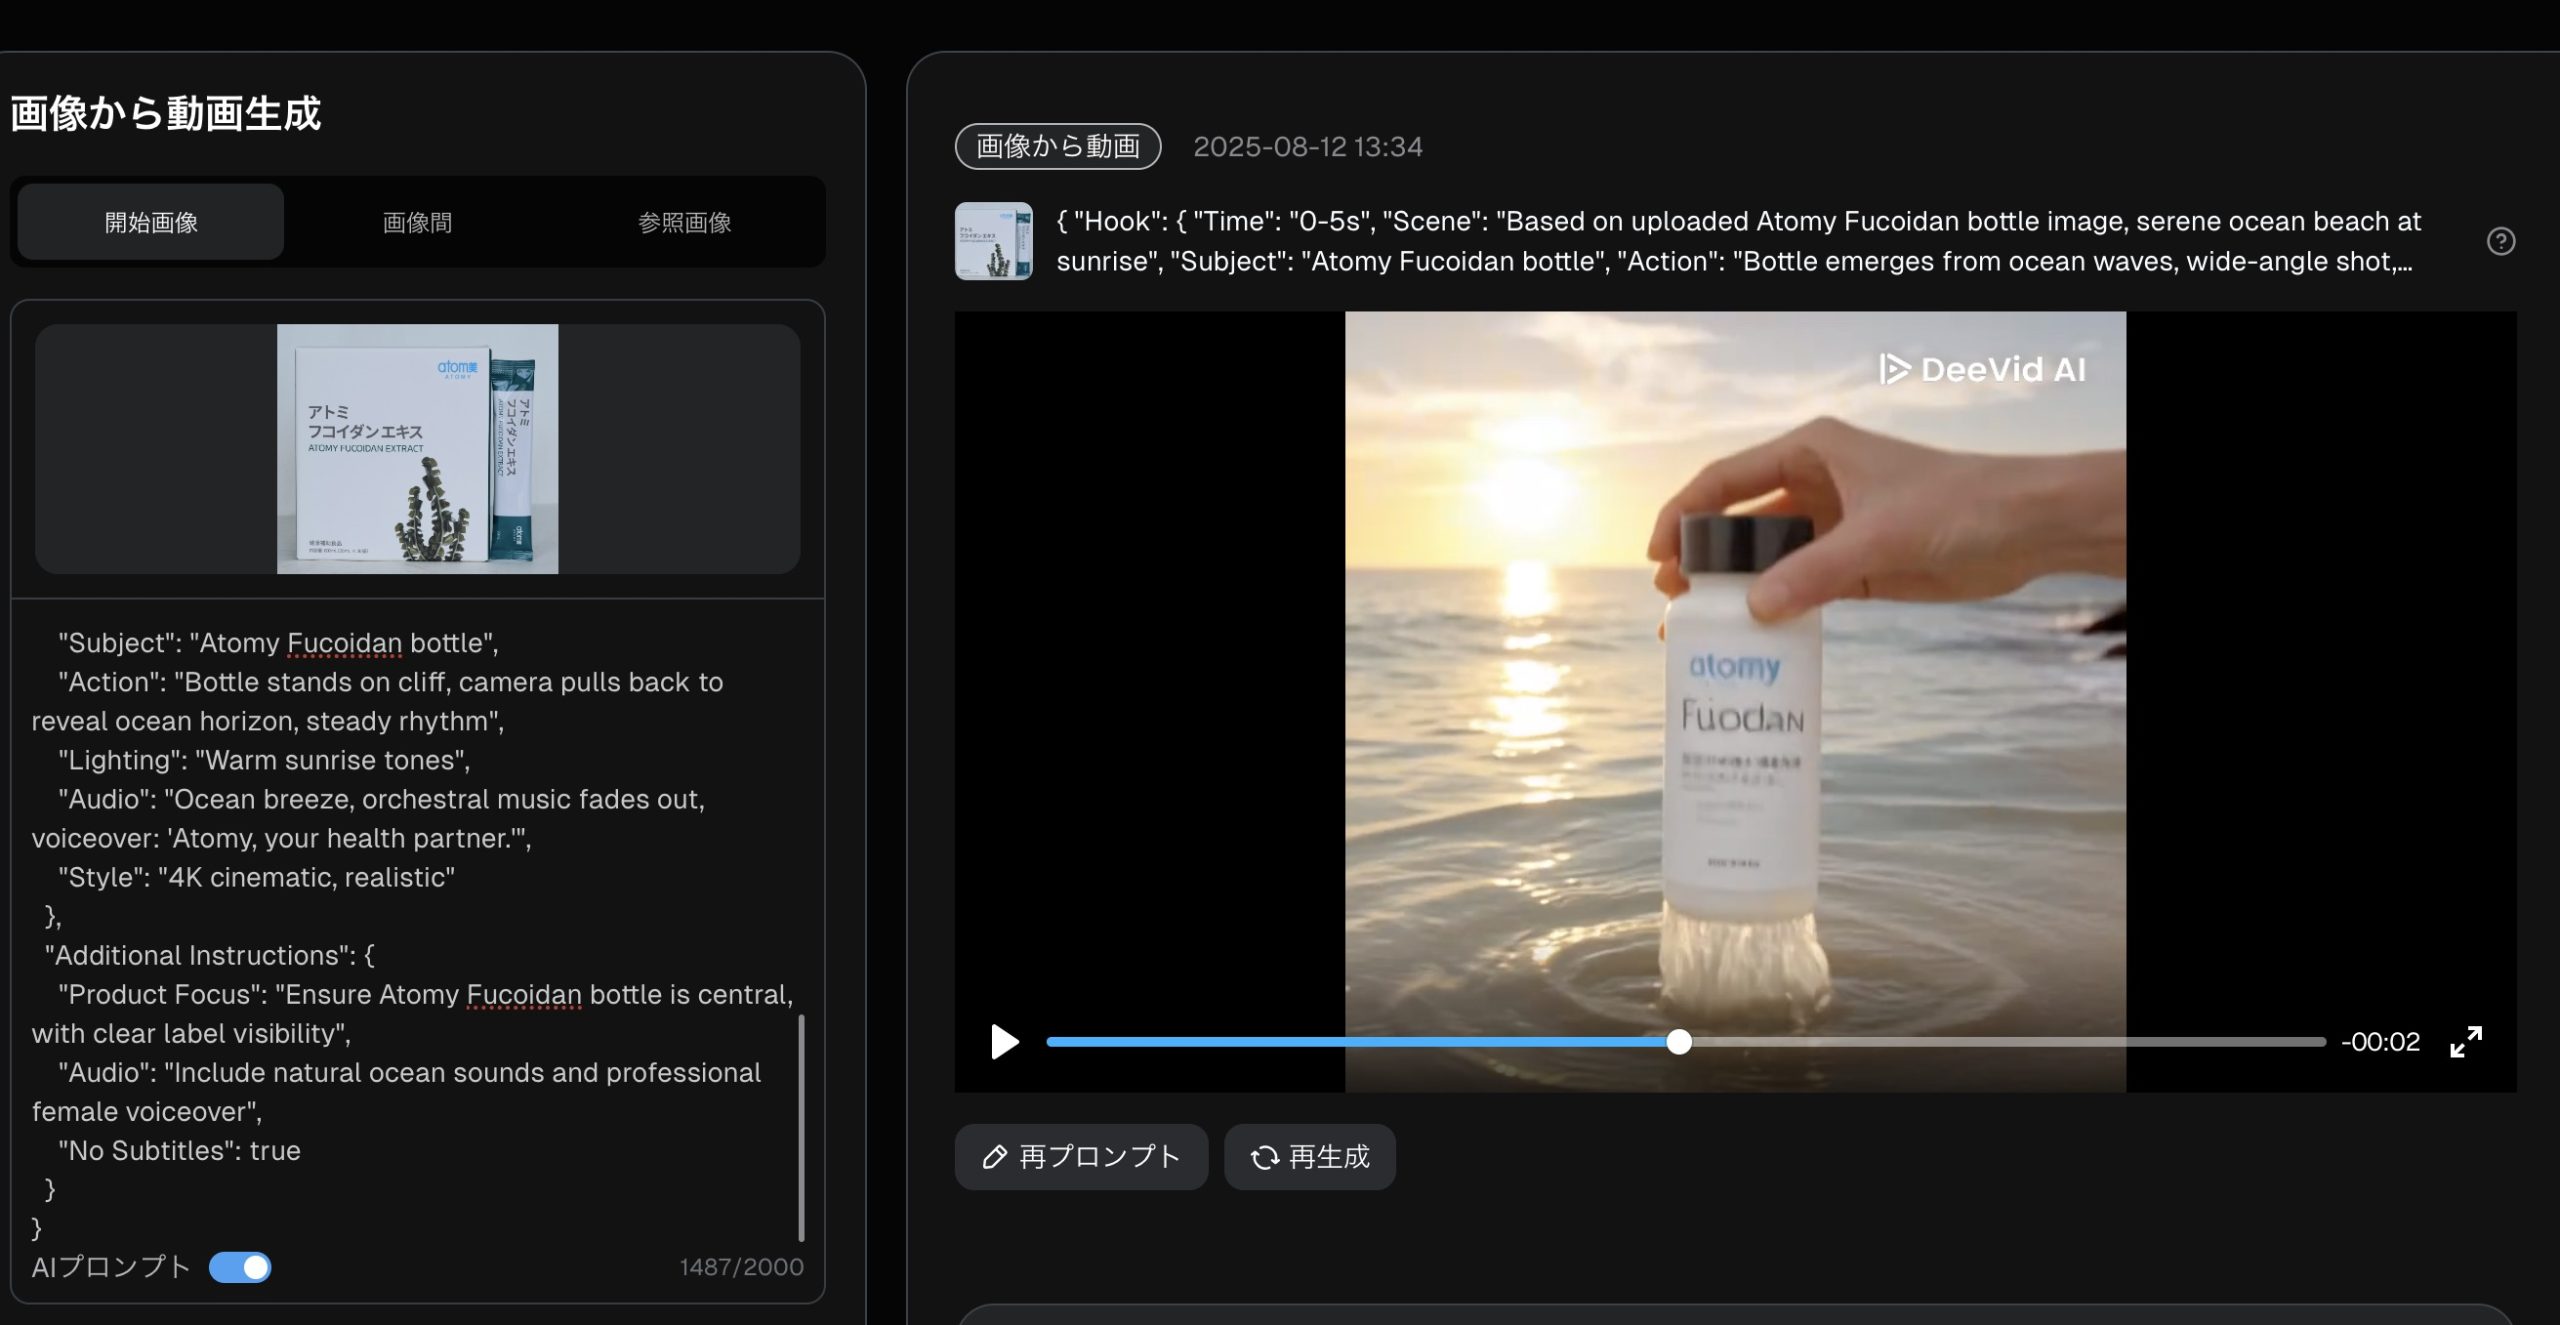2560x1325 pixels.
Task: Switch to the 画像間 tab
Action: coord(417,221)
